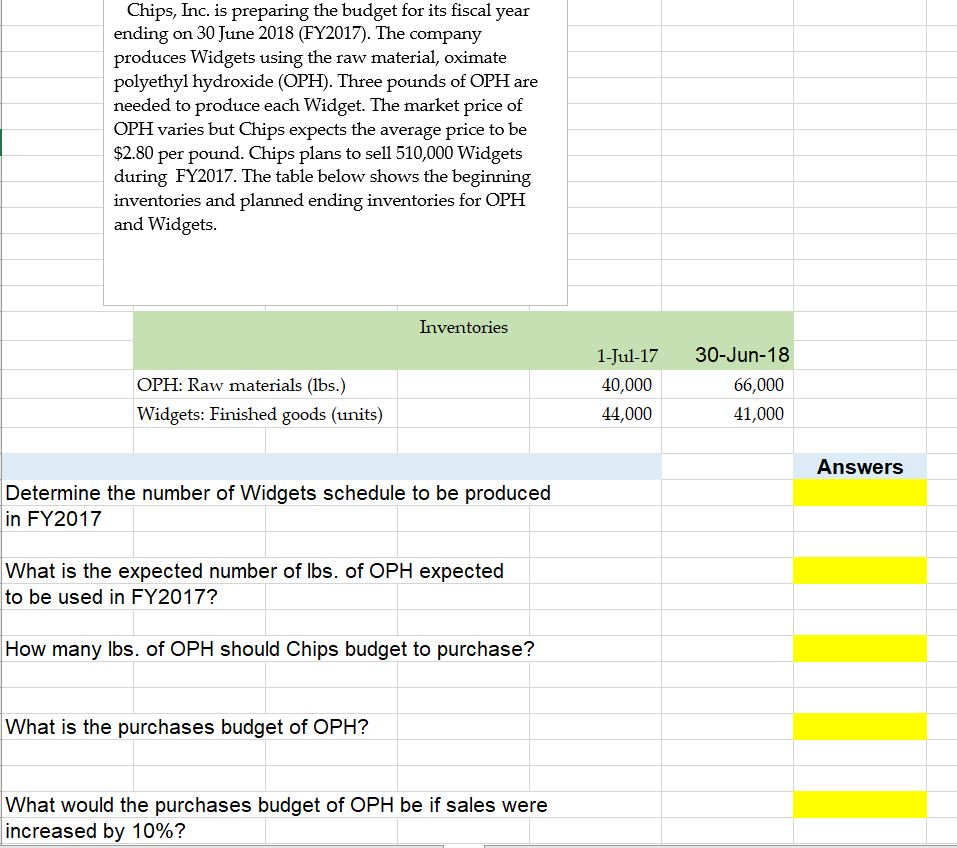Click 'What is the purchases budget of OPH?' cell
The height and width of the screenshot is (848, 957).
click(188, 727)
